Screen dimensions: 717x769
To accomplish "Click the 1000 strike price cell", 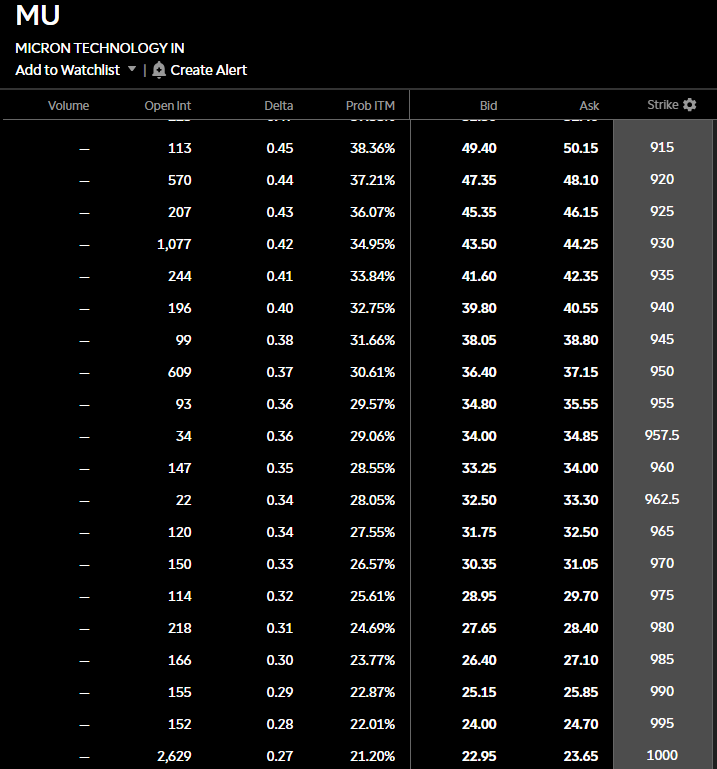I will pos(662,755).
